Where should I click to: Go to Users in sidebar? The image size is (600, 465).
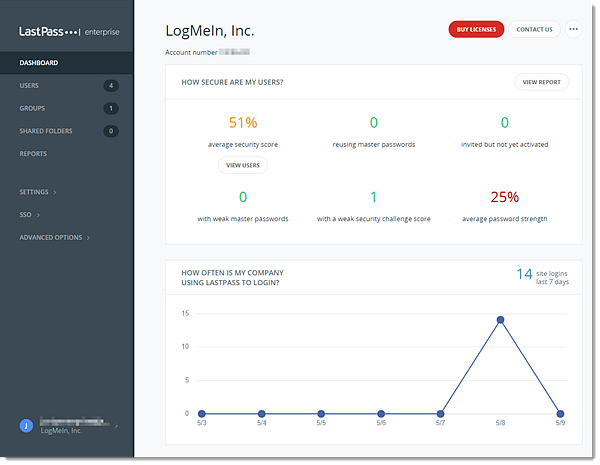click(29, 85)
